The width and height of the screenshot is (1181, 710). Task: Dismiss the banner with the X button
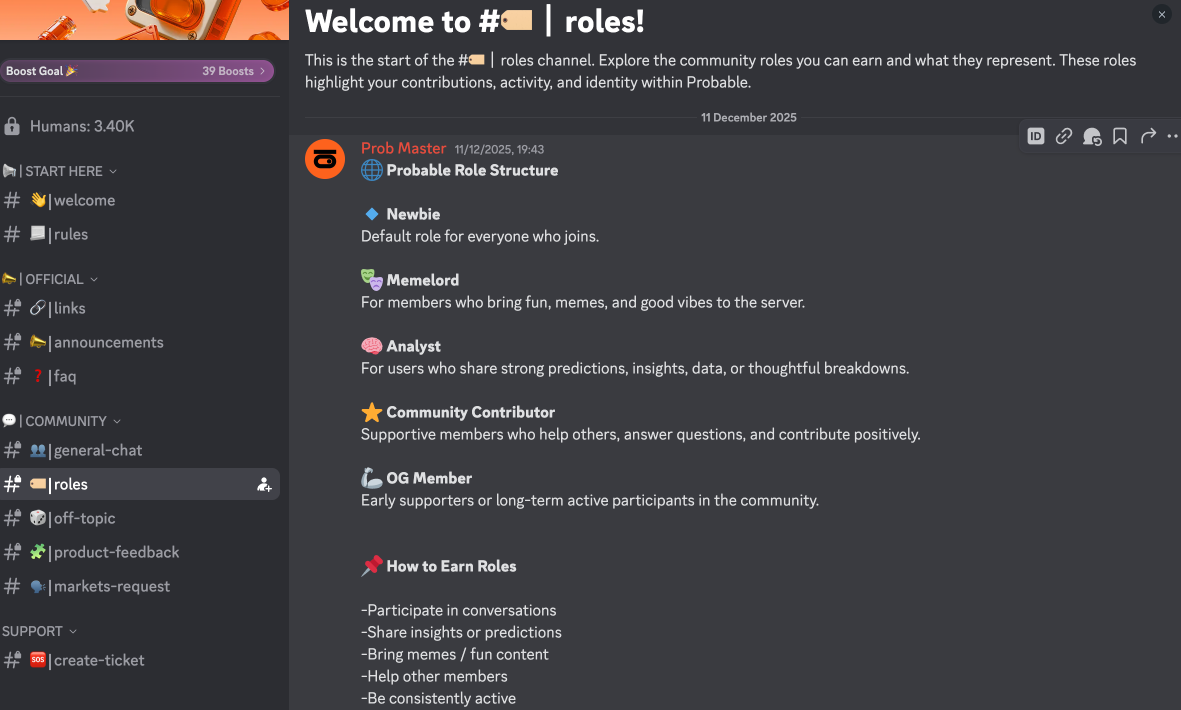[x=1161, y=14]
